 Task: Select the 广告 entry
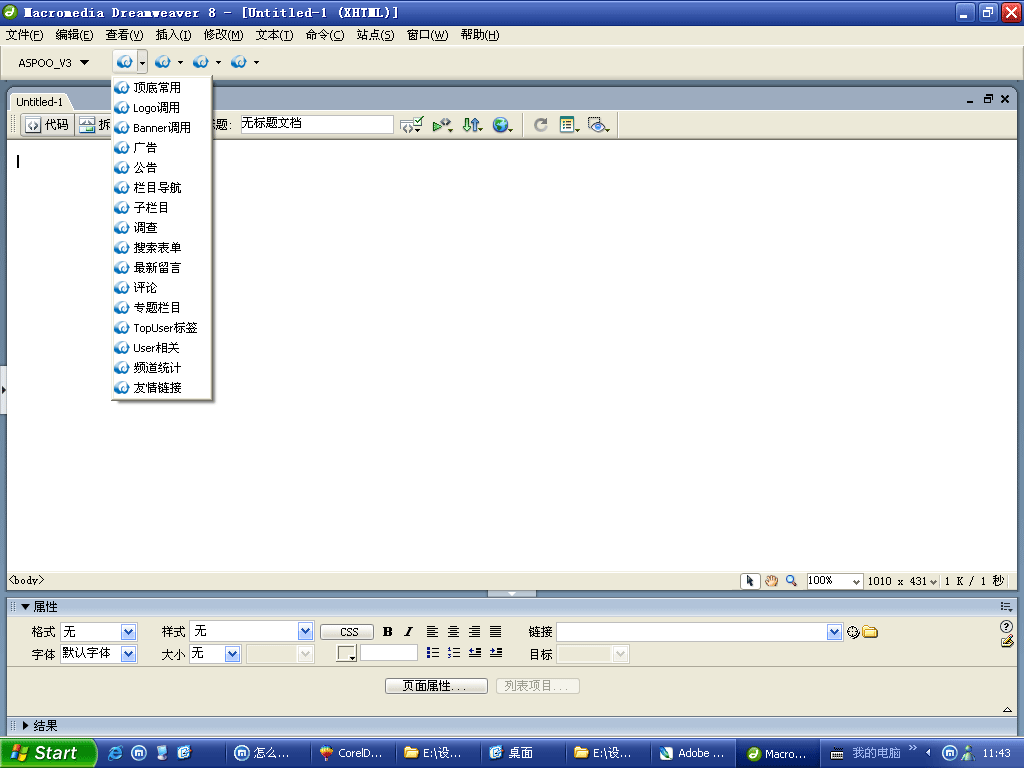(x=162, y=148)
